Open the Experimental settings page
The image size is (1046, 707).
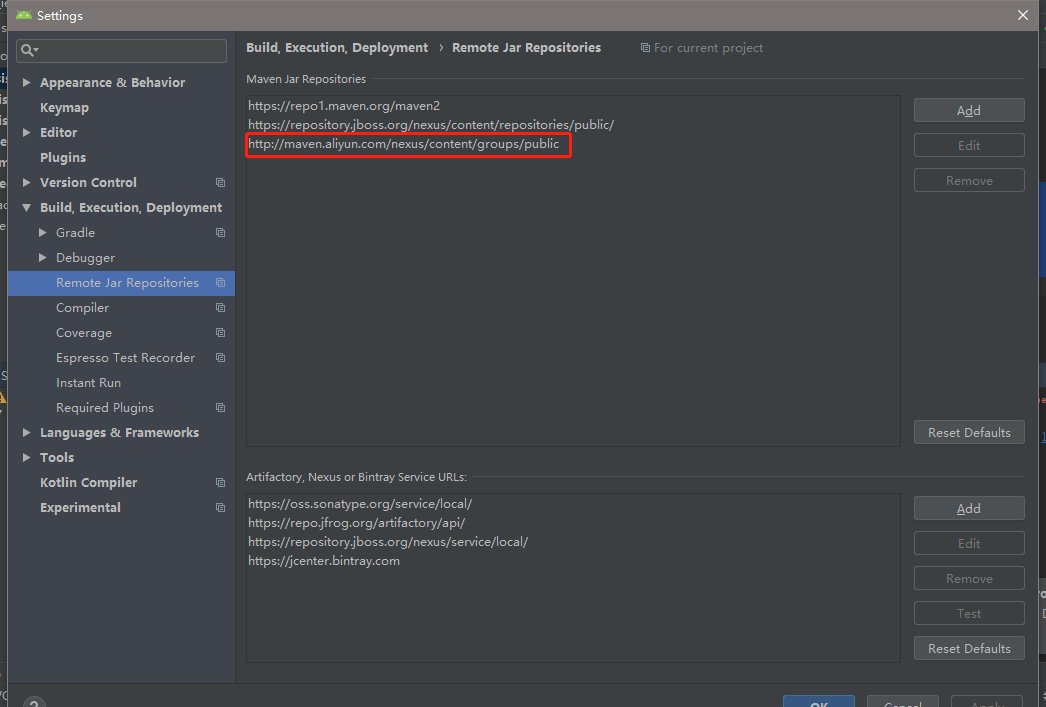click(80, 508)
